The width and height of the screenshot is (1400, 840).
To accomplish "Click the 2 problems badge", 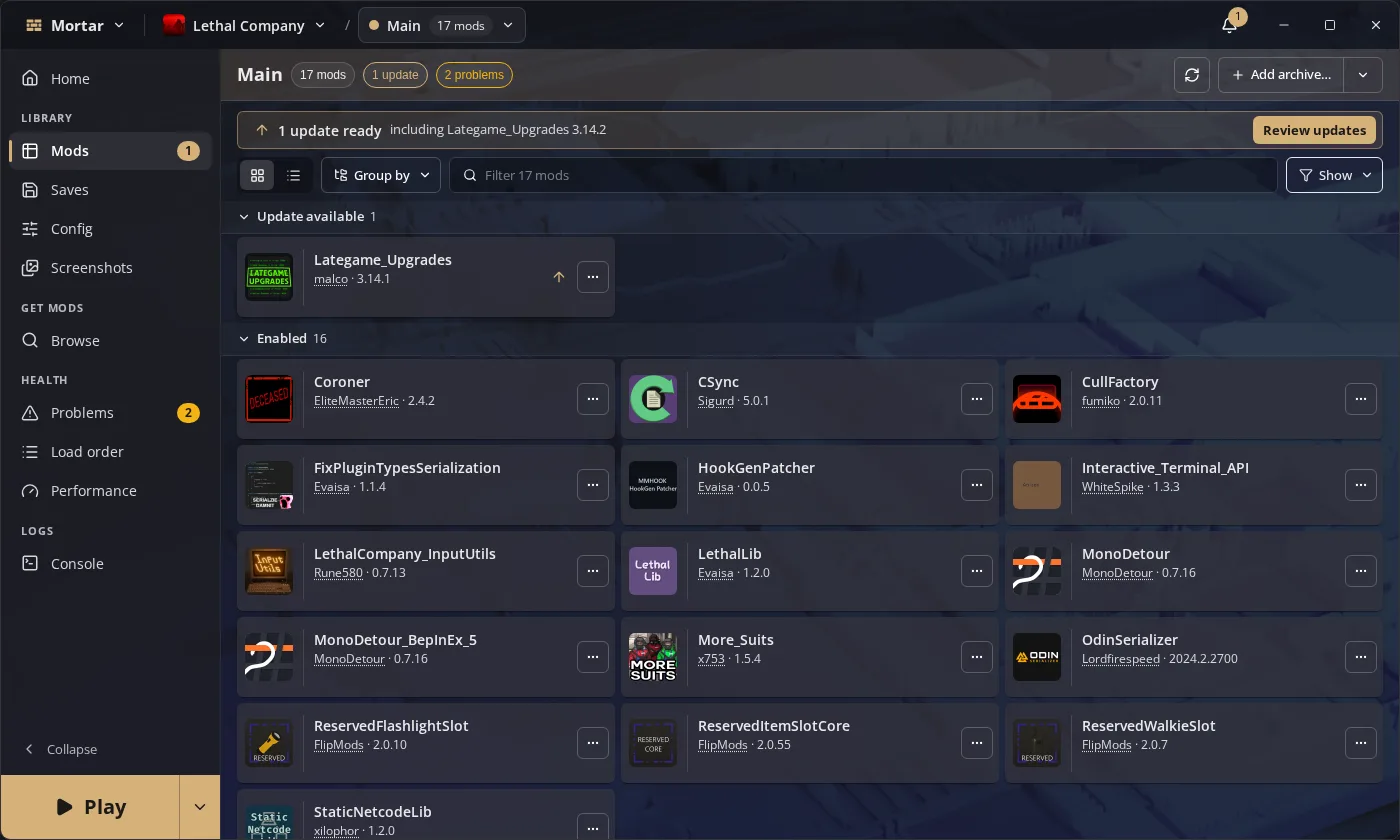I will pos(474,75).
